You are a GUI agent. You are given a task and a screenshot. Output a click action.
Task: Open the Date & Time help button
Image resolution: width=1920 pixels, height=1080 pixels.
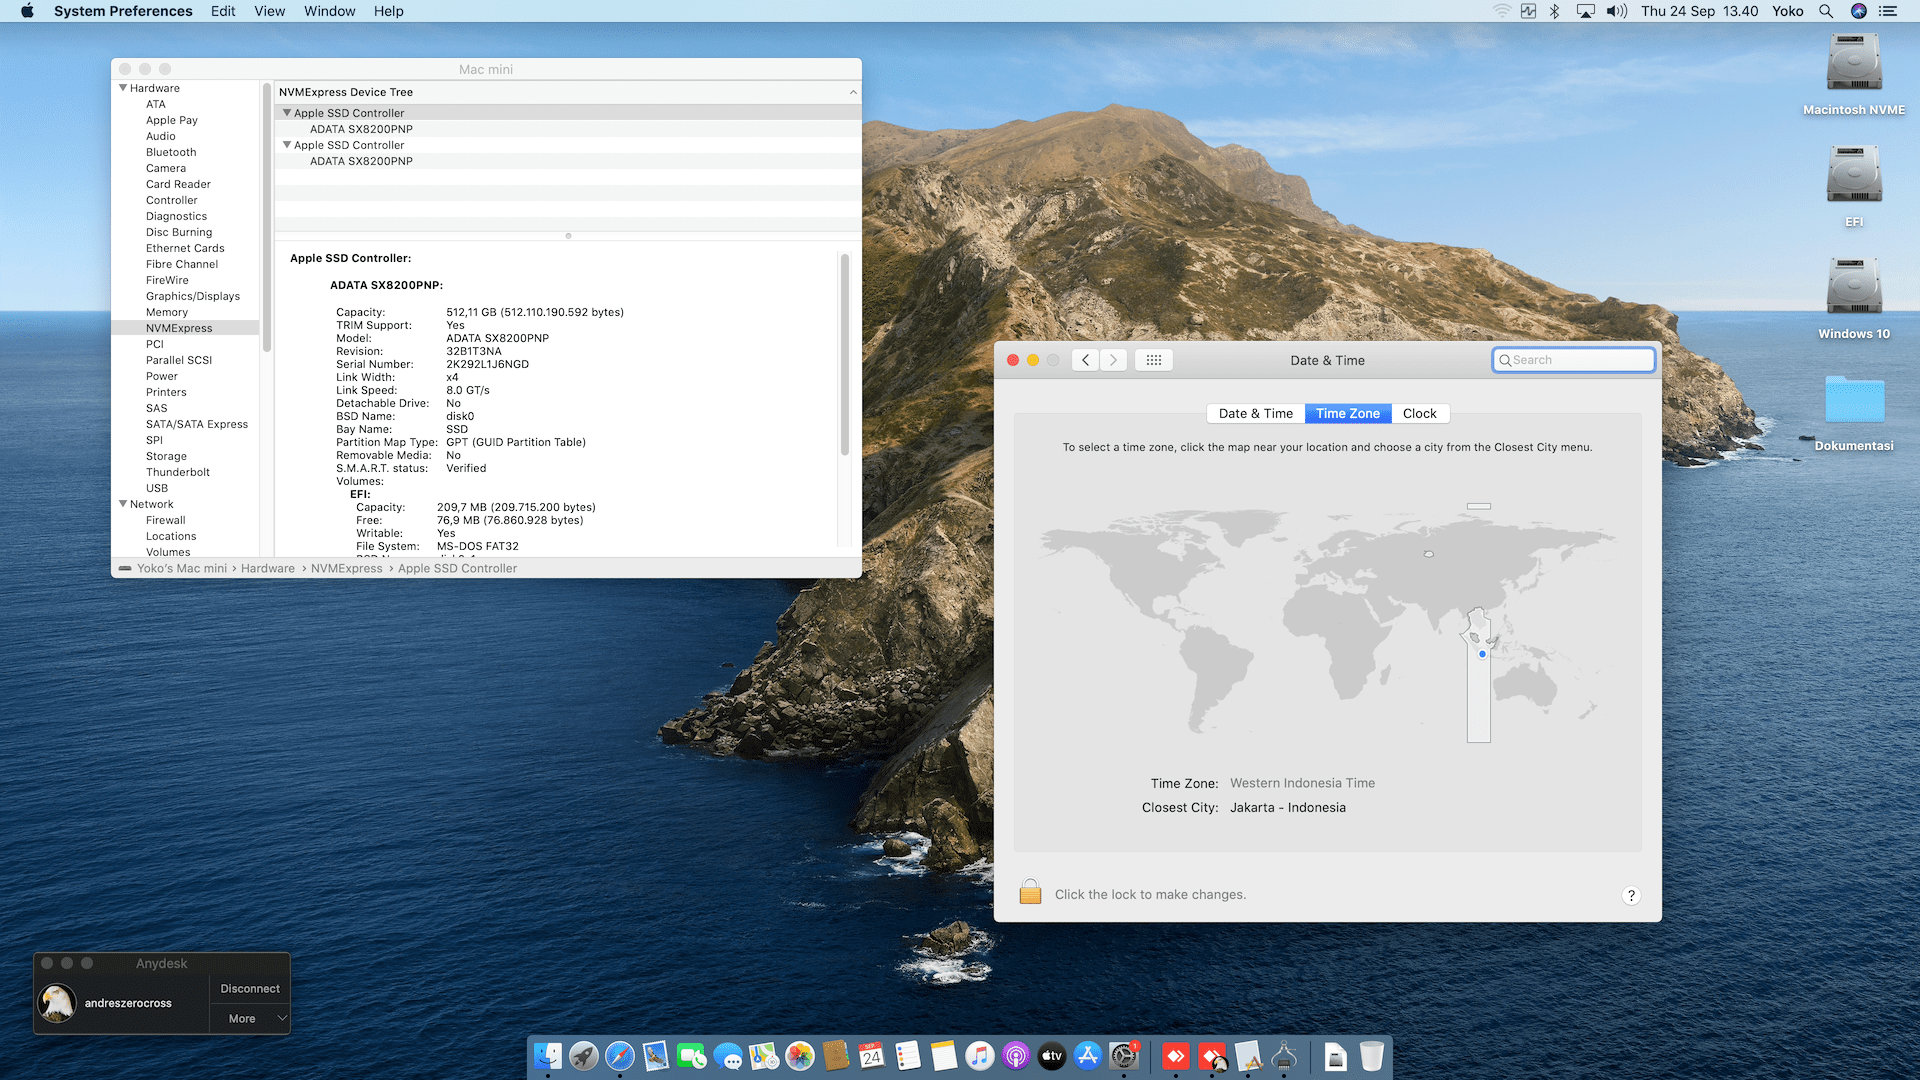pos(1631,896)
